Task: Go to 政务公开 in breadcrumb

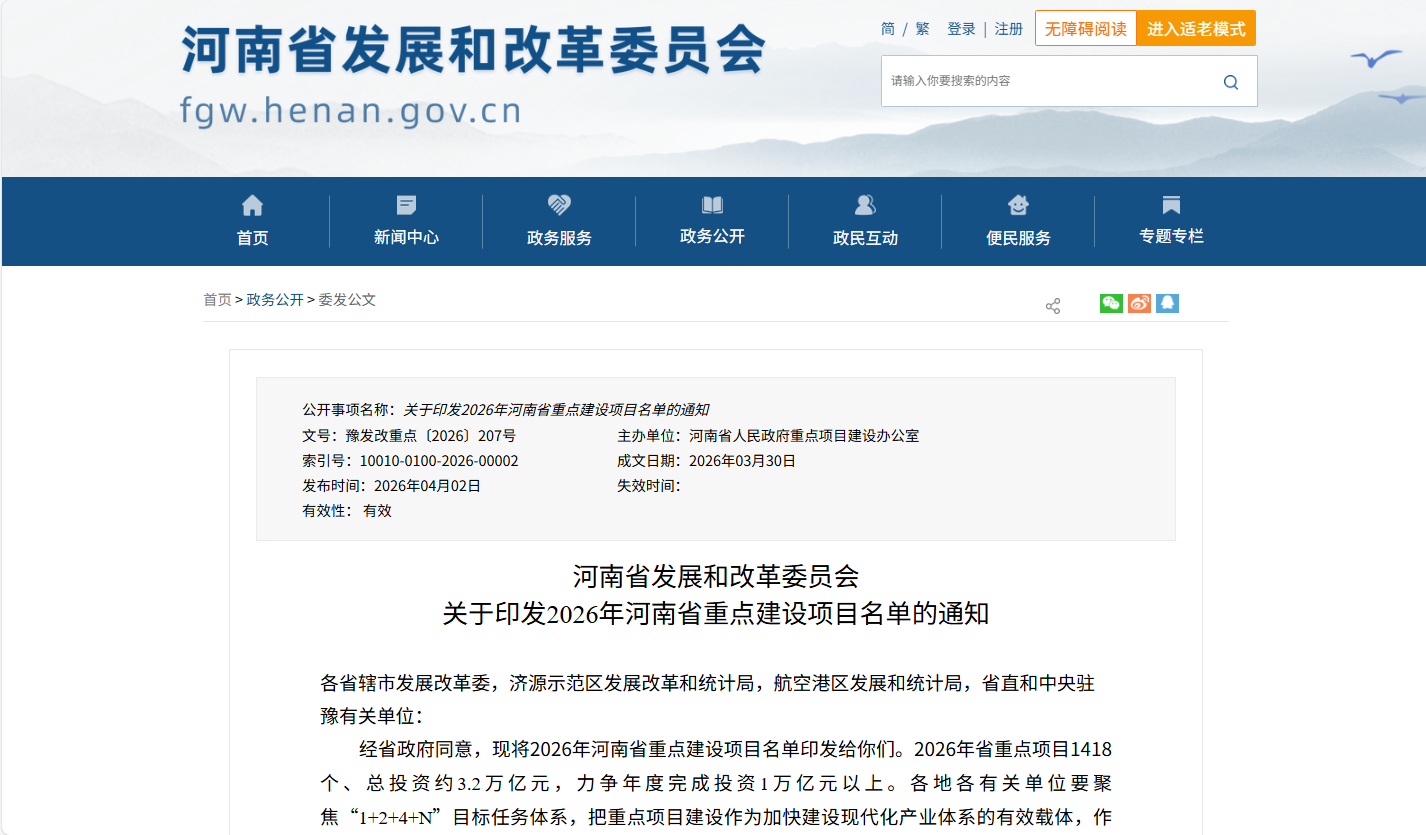Action: point(275,300)
